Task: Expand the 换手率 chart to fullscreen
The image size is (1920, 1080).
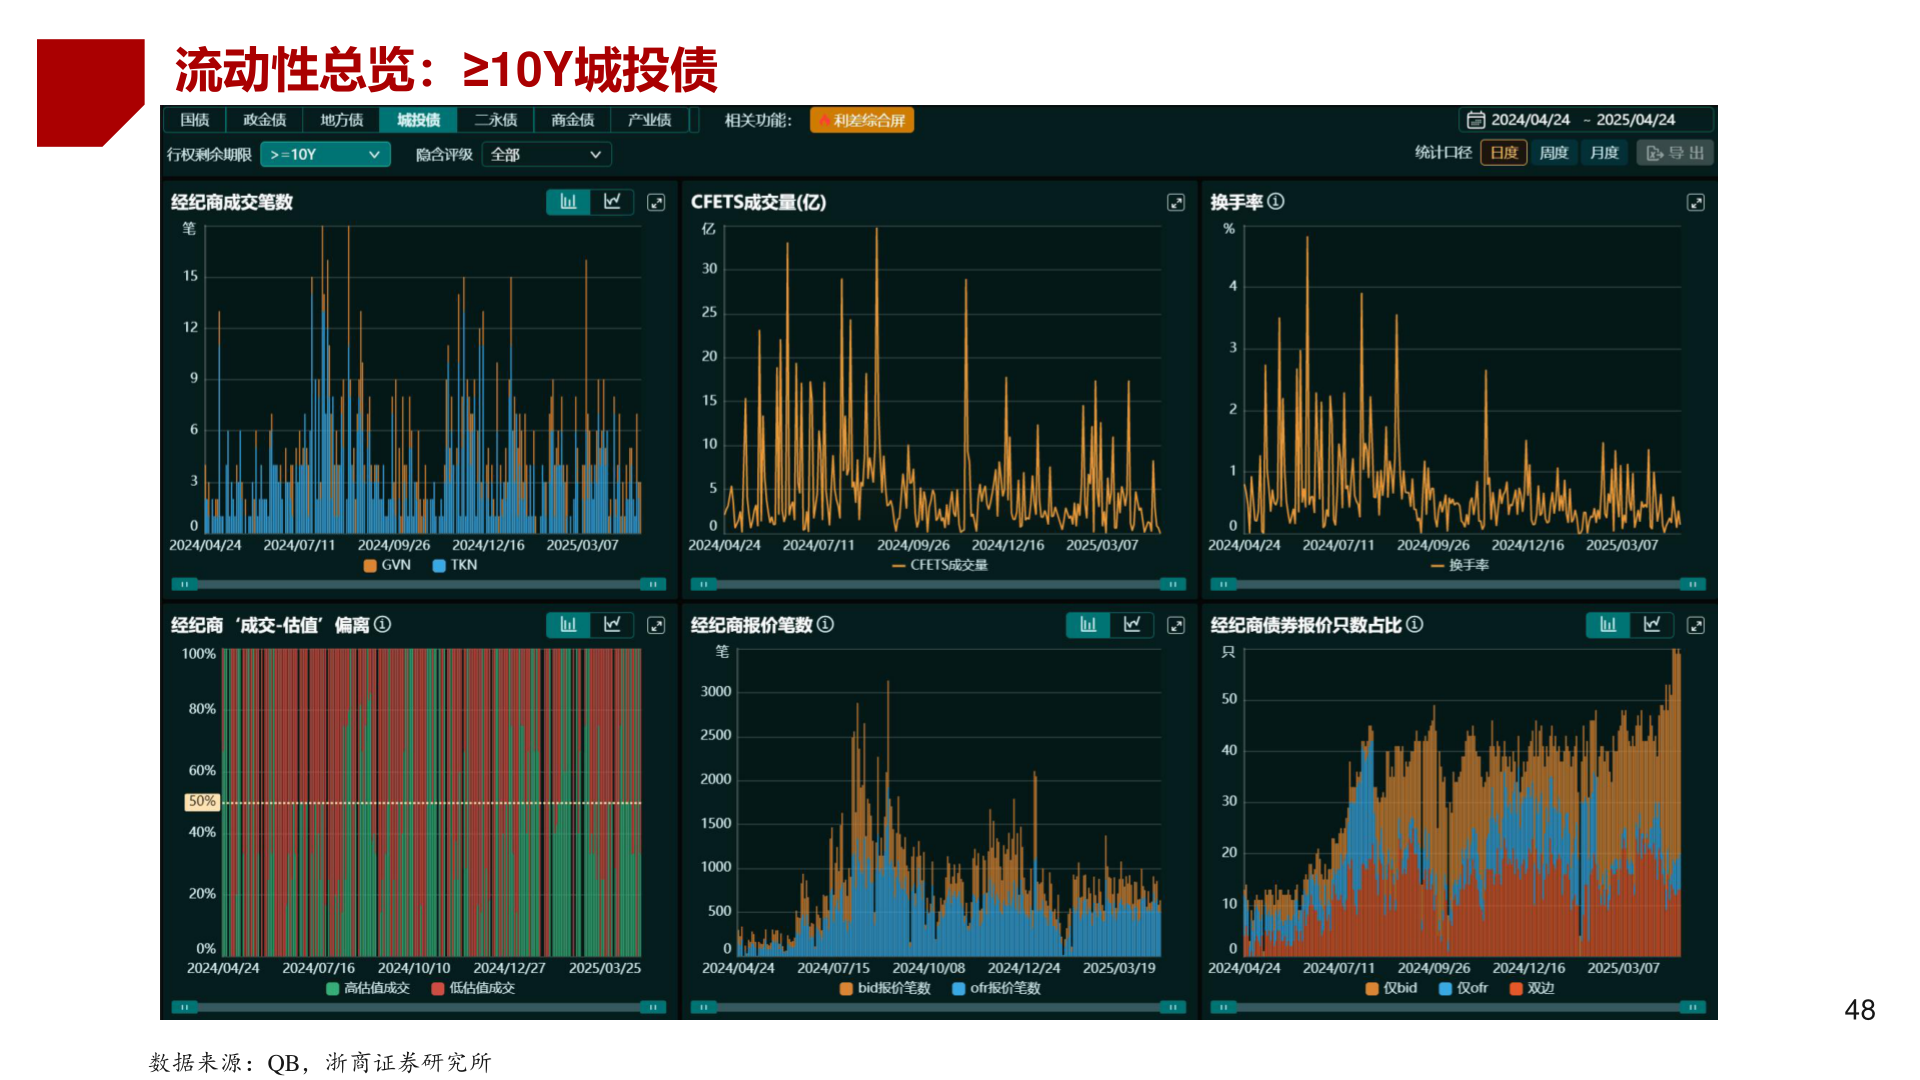Action: [x=1696, y=203]
